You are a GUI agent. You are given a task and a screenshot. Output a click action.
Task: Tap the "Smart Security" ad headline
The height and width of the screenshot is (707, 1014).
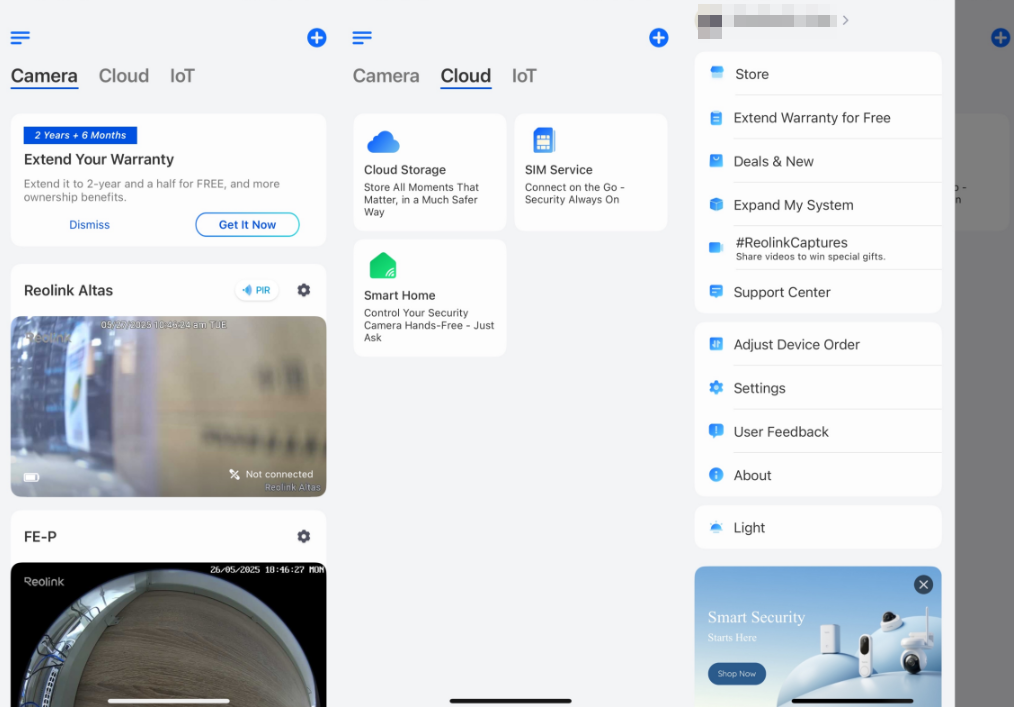756,617
